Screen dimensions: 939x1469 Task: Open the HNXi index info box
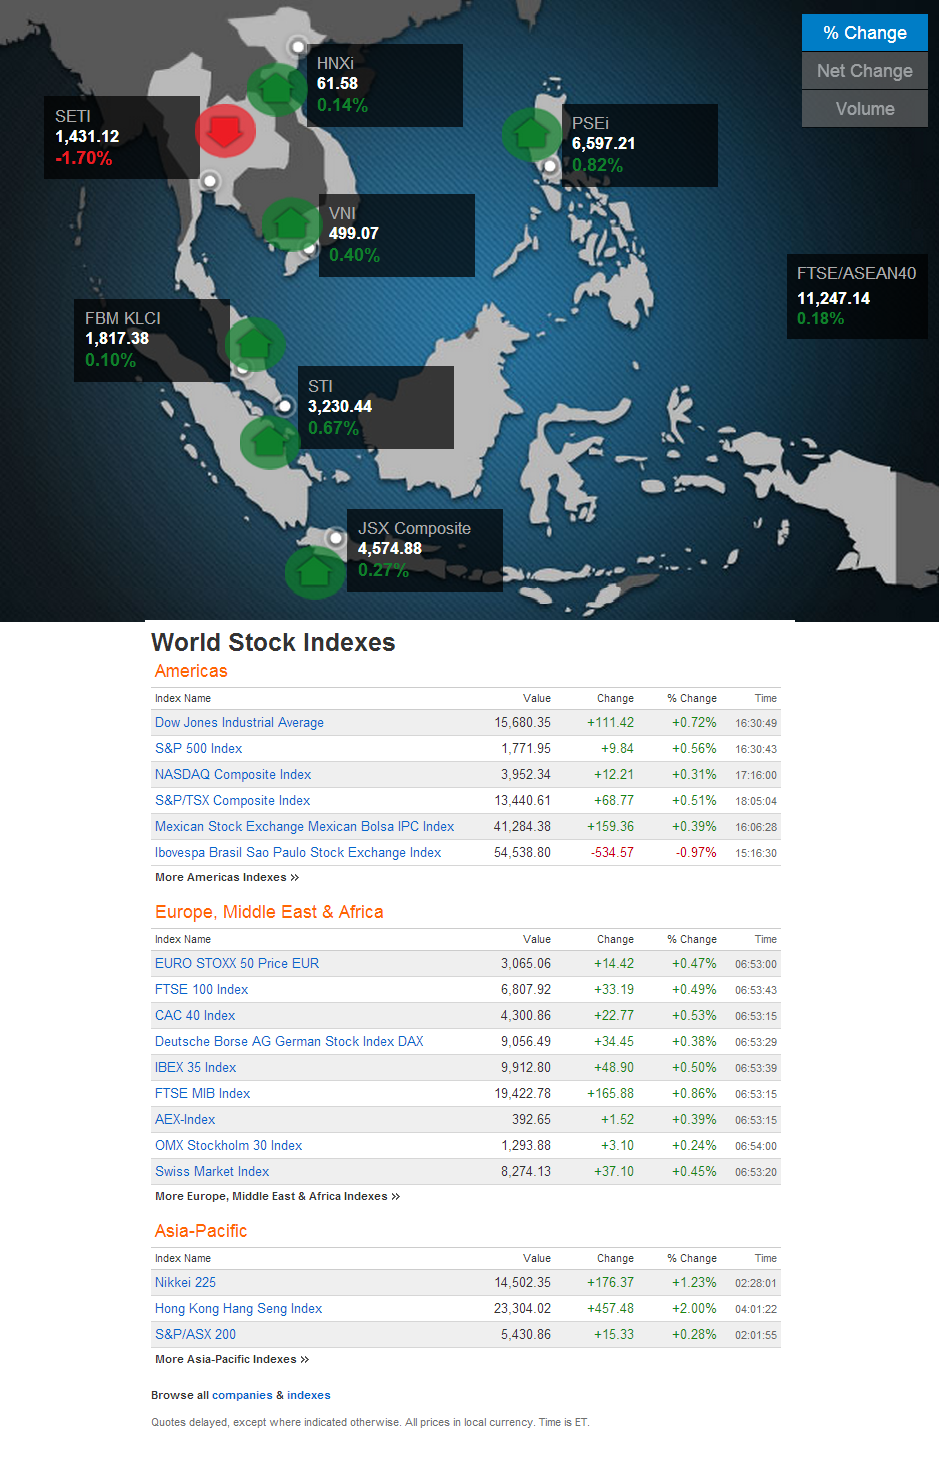(385, 85)
